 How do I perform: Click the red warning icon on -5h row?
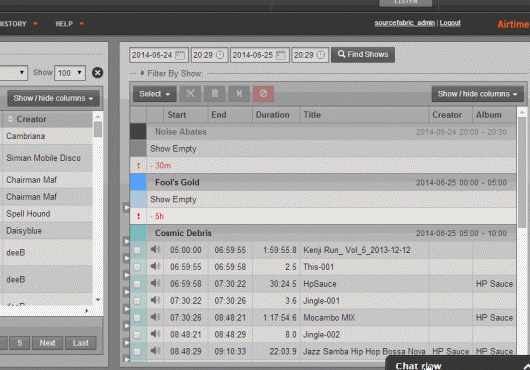pos(138,216)
